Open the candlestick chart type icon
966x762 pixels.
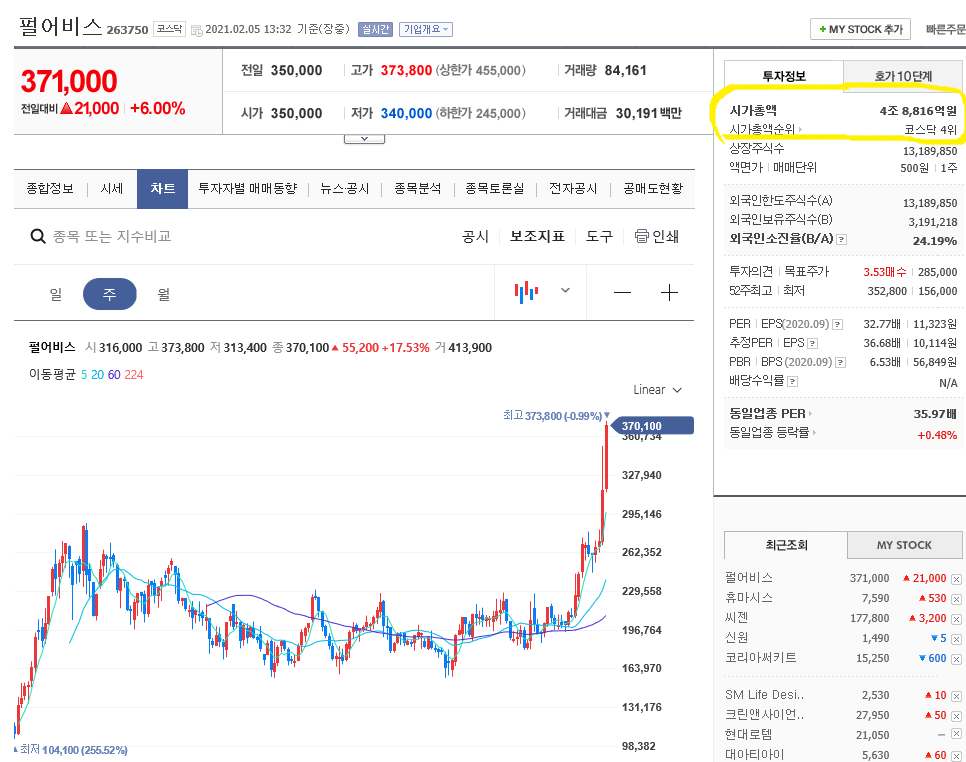pyautogui.click(x=526, y=292)
